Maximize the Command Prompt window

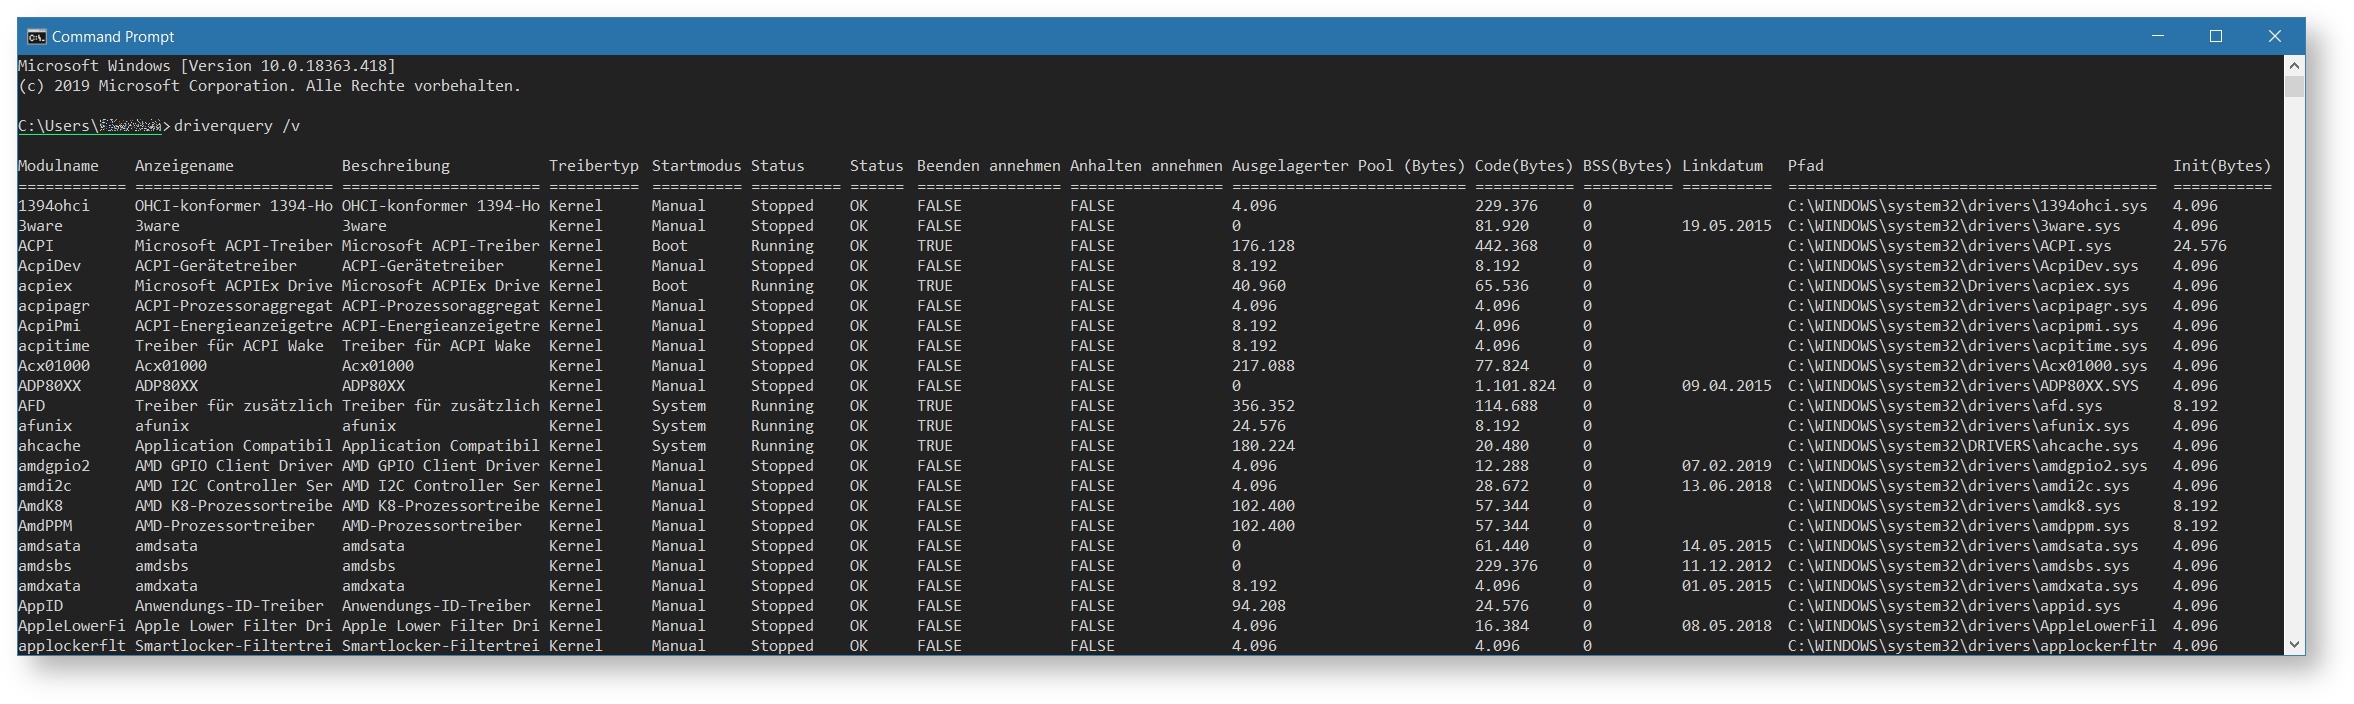[2216, 36]
